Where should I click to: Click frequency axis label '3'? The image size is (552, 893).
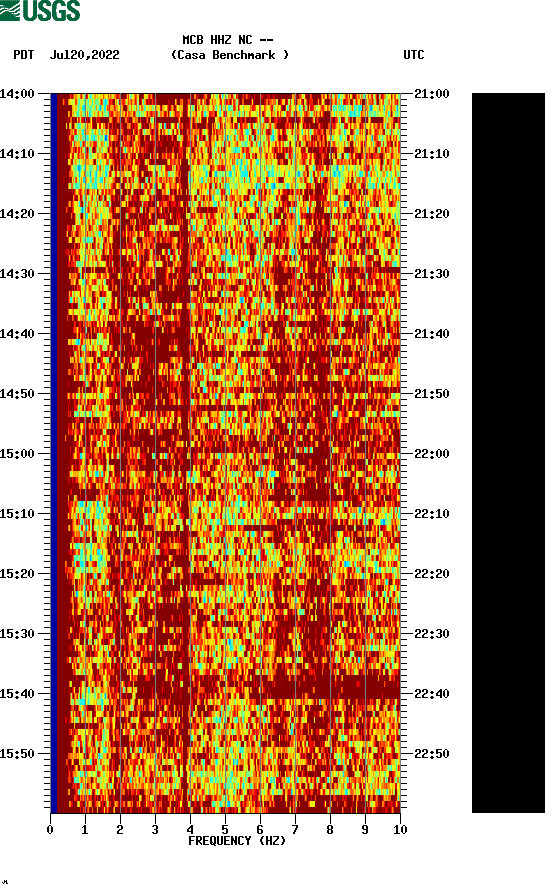coord(155,830)
